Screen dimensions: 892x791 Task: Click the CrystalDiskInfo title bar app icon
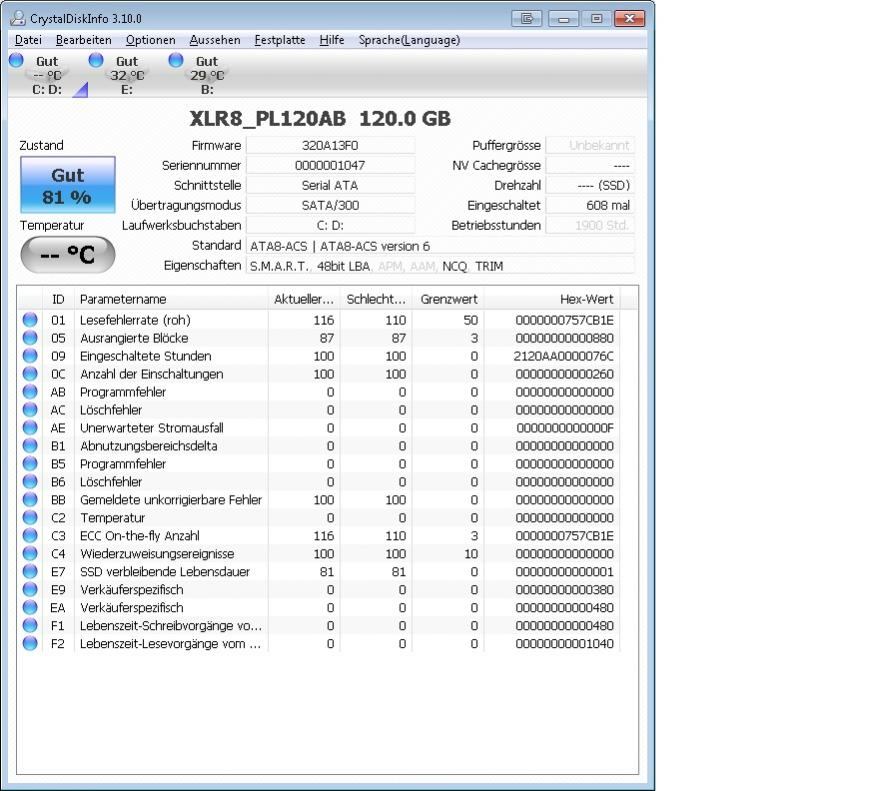coord(18,18)
